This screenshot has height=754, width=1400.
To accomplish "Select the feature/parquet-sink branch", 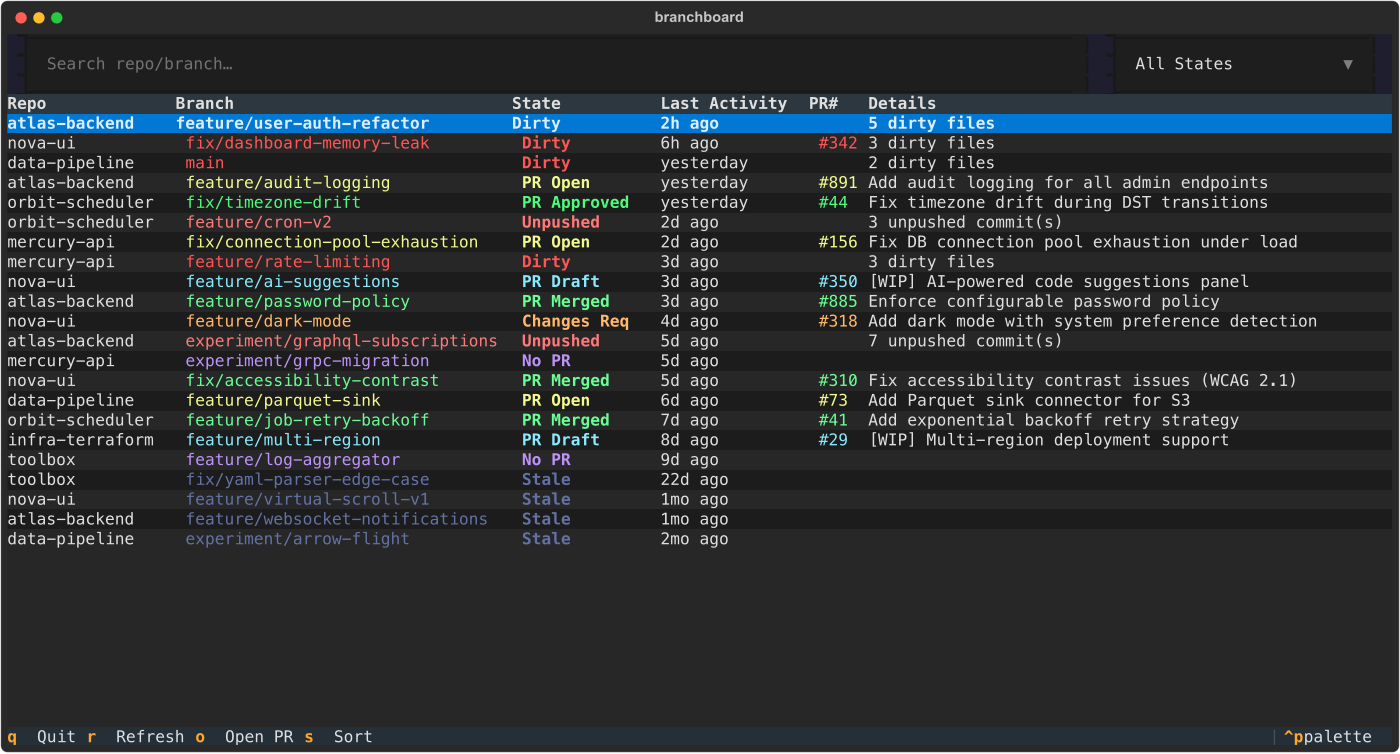I will pos(283,400).
